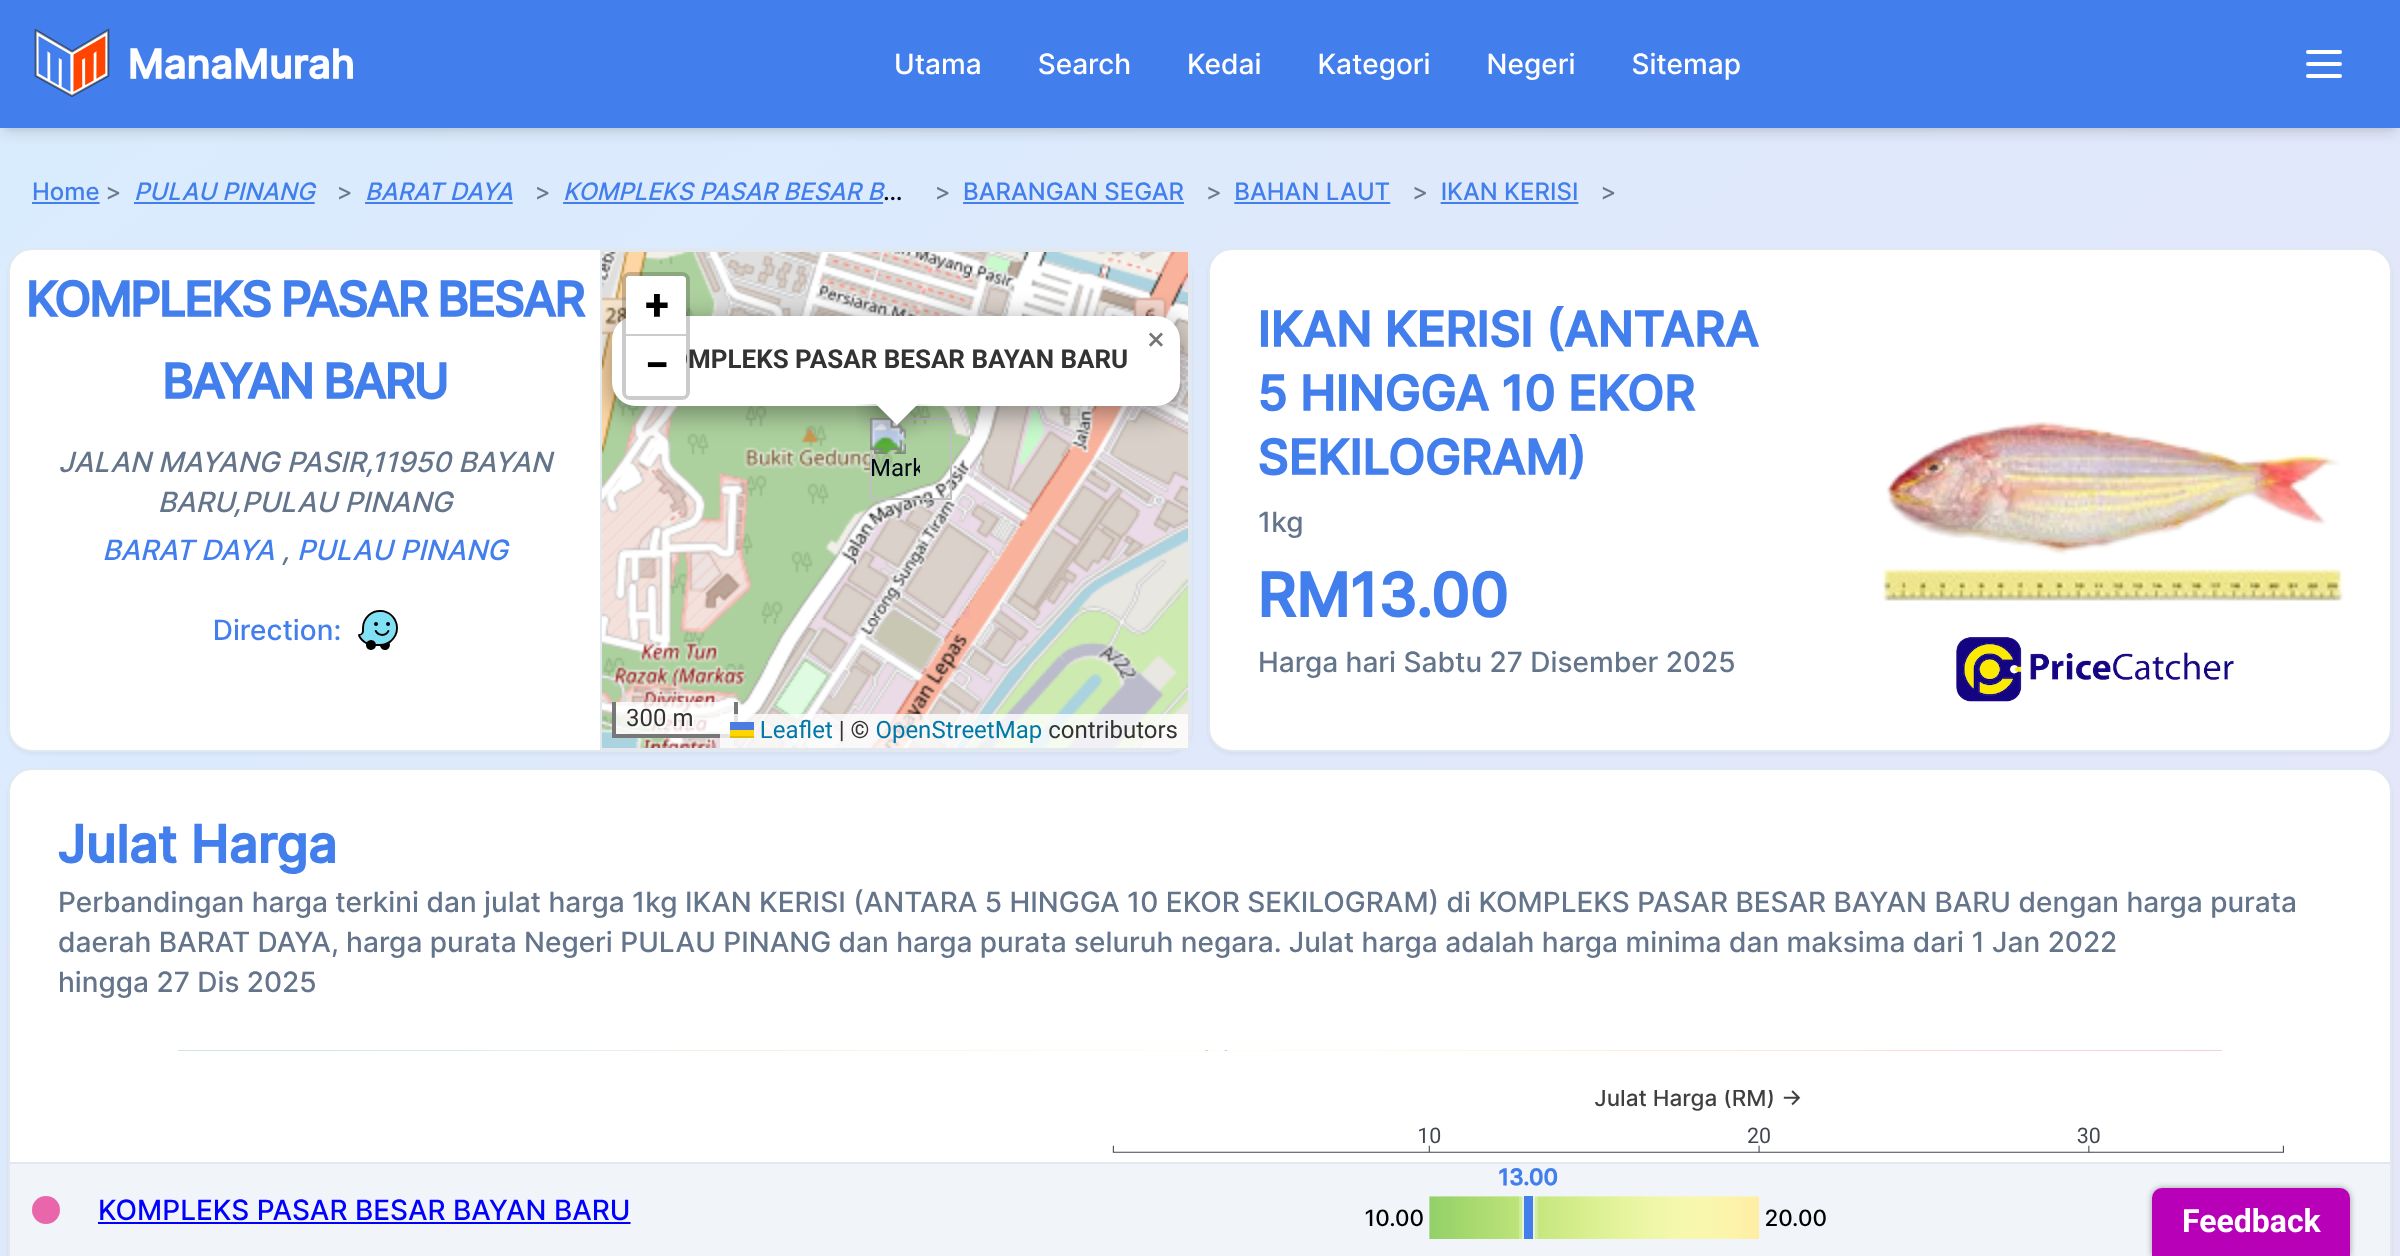Go to the Negeri page
Image resolution: width=2400 pixels, height=1256 pixels.
point(1530,64)
